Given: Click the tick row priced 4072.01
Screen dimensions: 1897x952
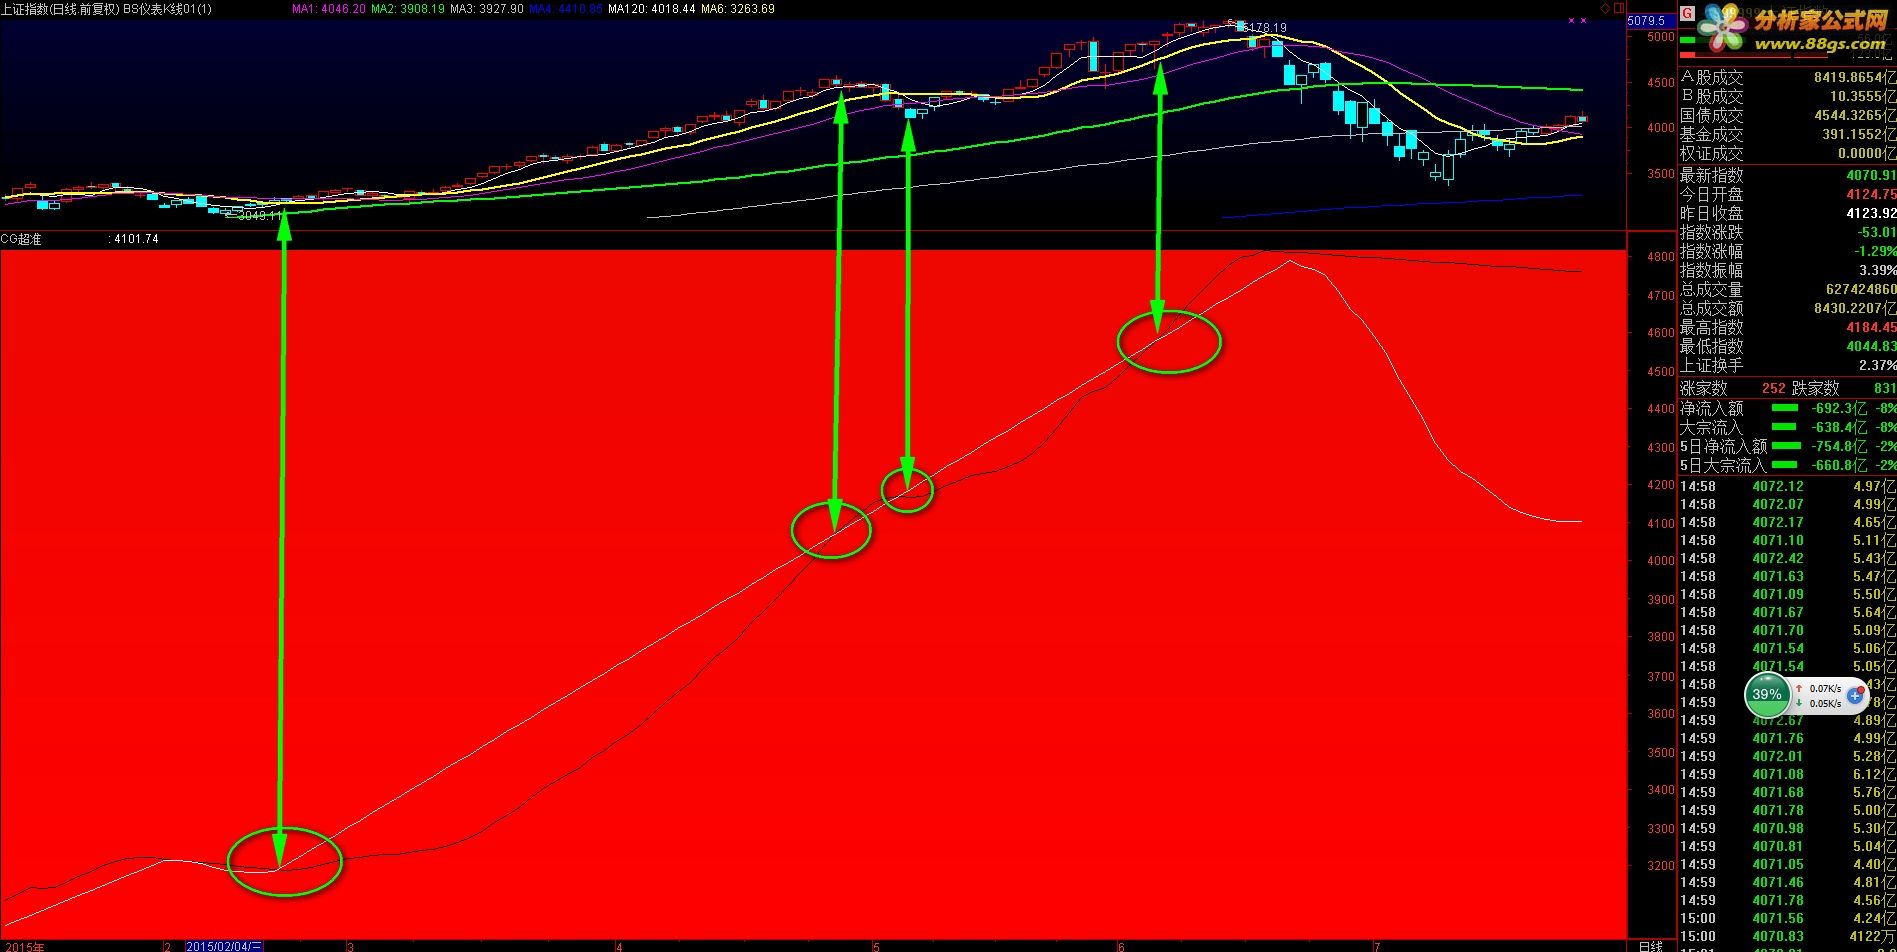Looking at the screenshot, I should (x=1788, y=756).
